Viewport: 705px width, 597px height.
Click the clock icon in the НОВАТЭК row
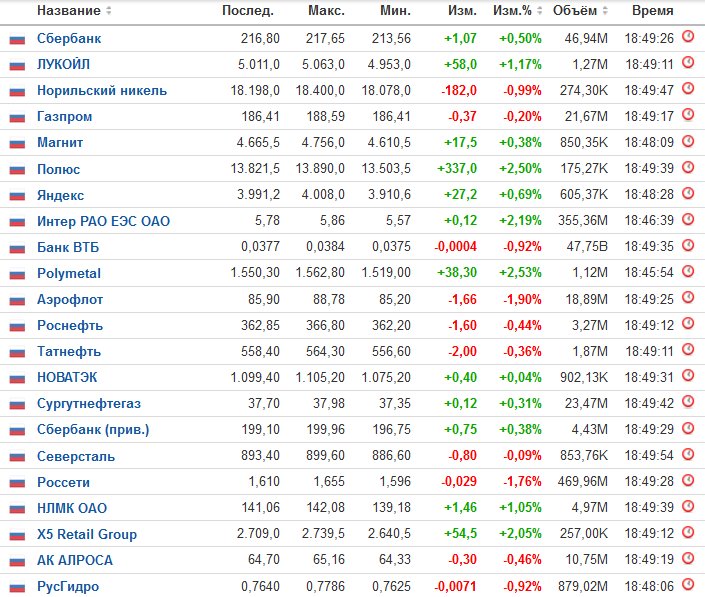[x=688, y=376]
